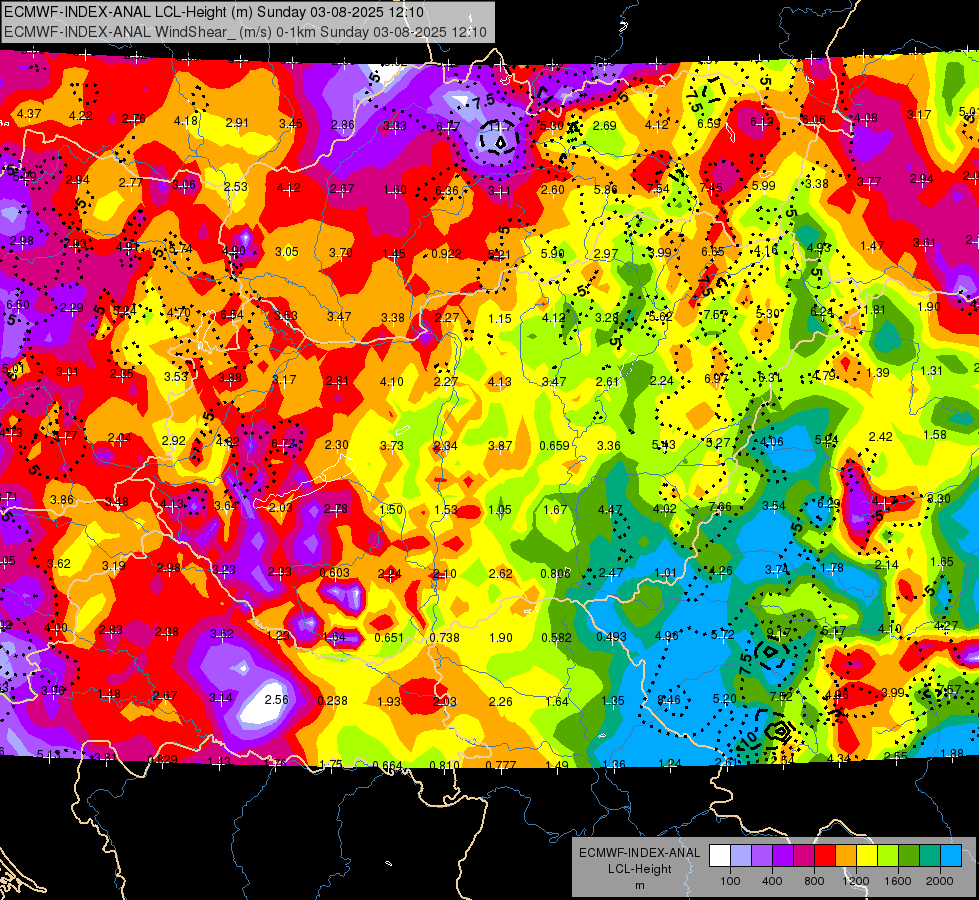The image size is (979, 900).
Task: Click the wind shear value '1.15'
Action: (499, 319)
